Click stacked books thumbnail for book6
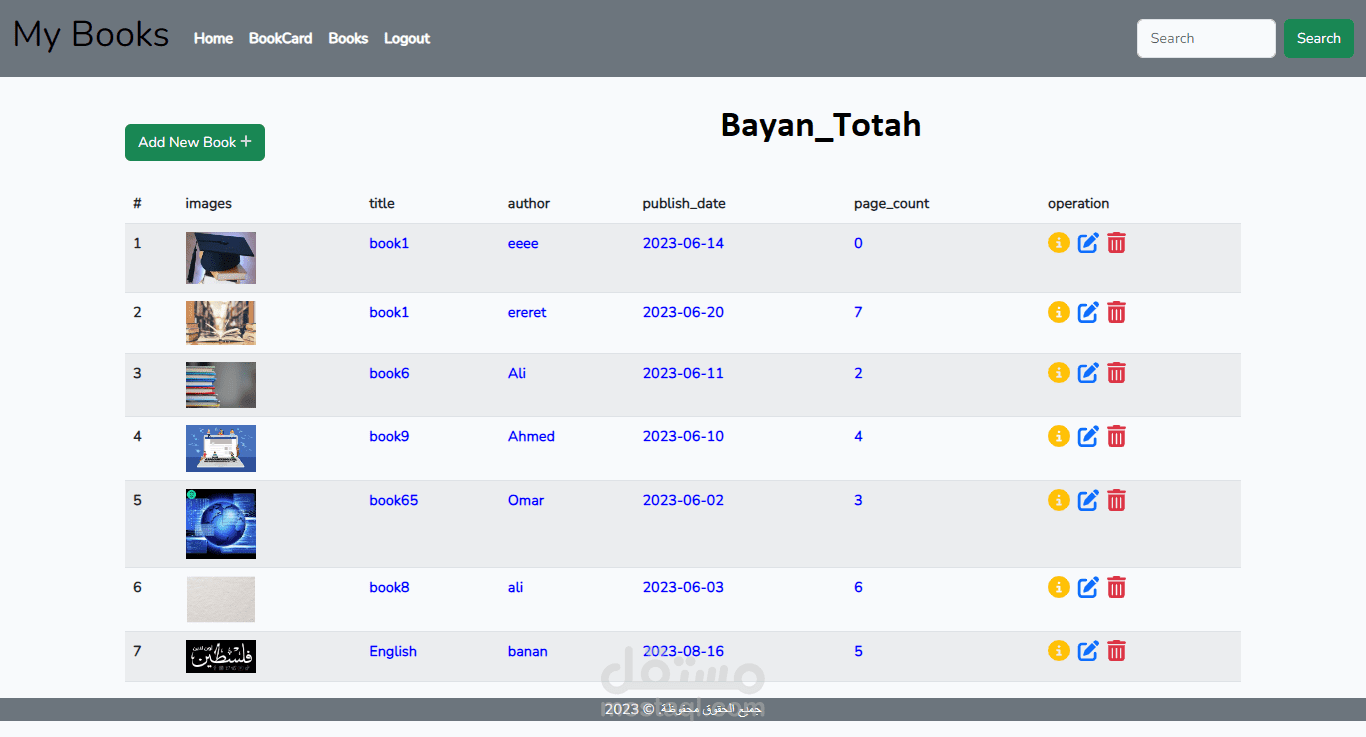 [221, 385]
